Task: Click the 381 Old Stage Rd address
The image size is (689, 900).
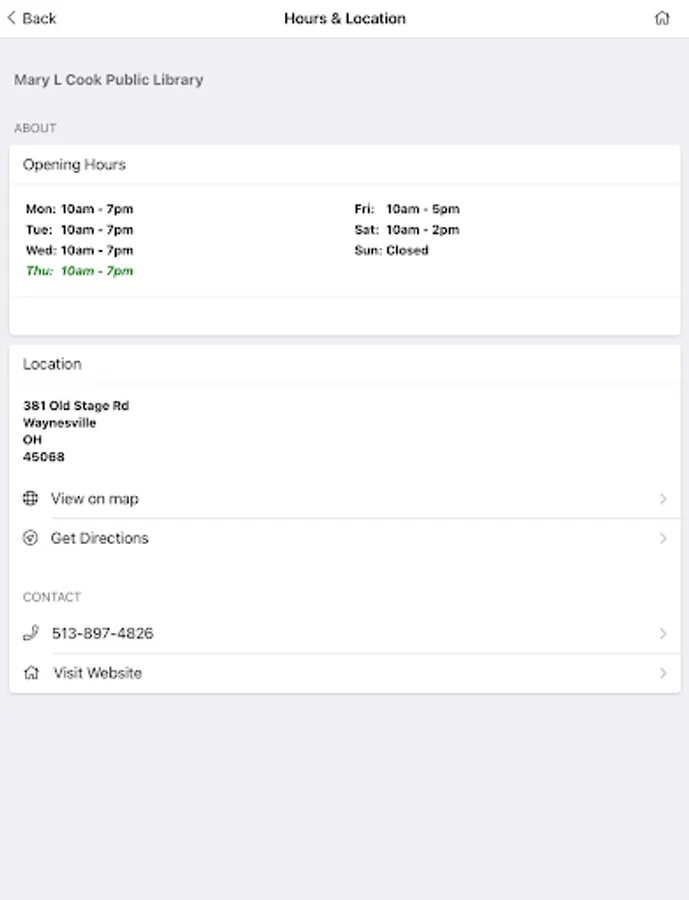Action: (x=76, y=406)
